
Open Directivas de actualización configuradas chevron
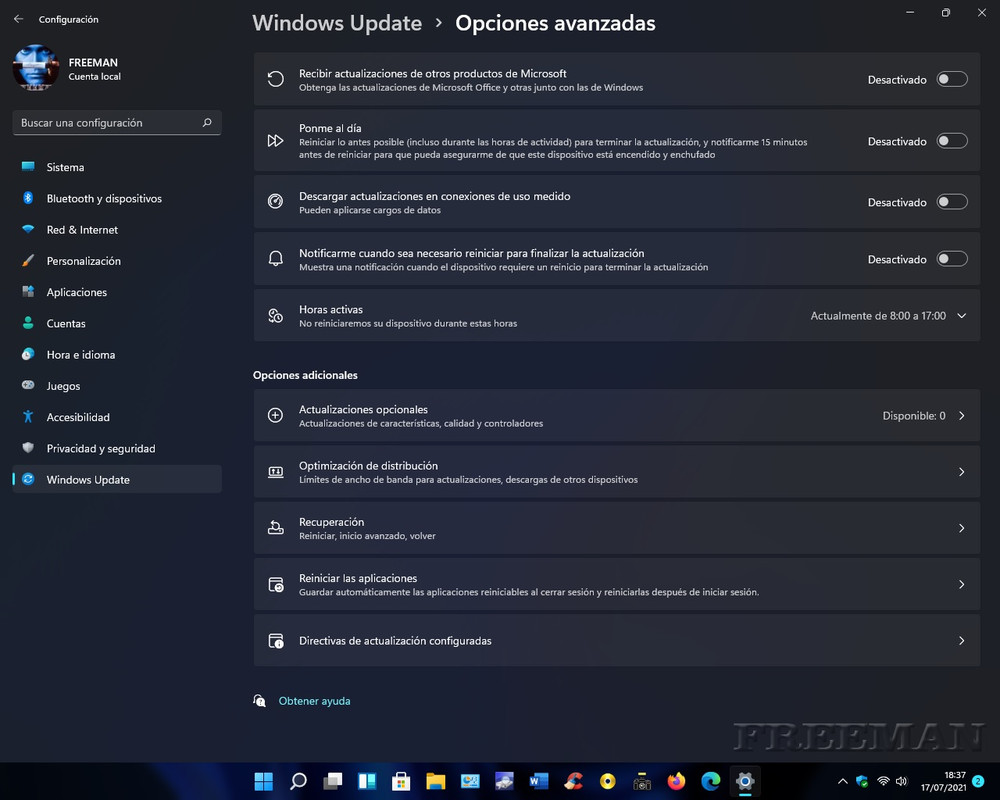[x=962, y=641]
